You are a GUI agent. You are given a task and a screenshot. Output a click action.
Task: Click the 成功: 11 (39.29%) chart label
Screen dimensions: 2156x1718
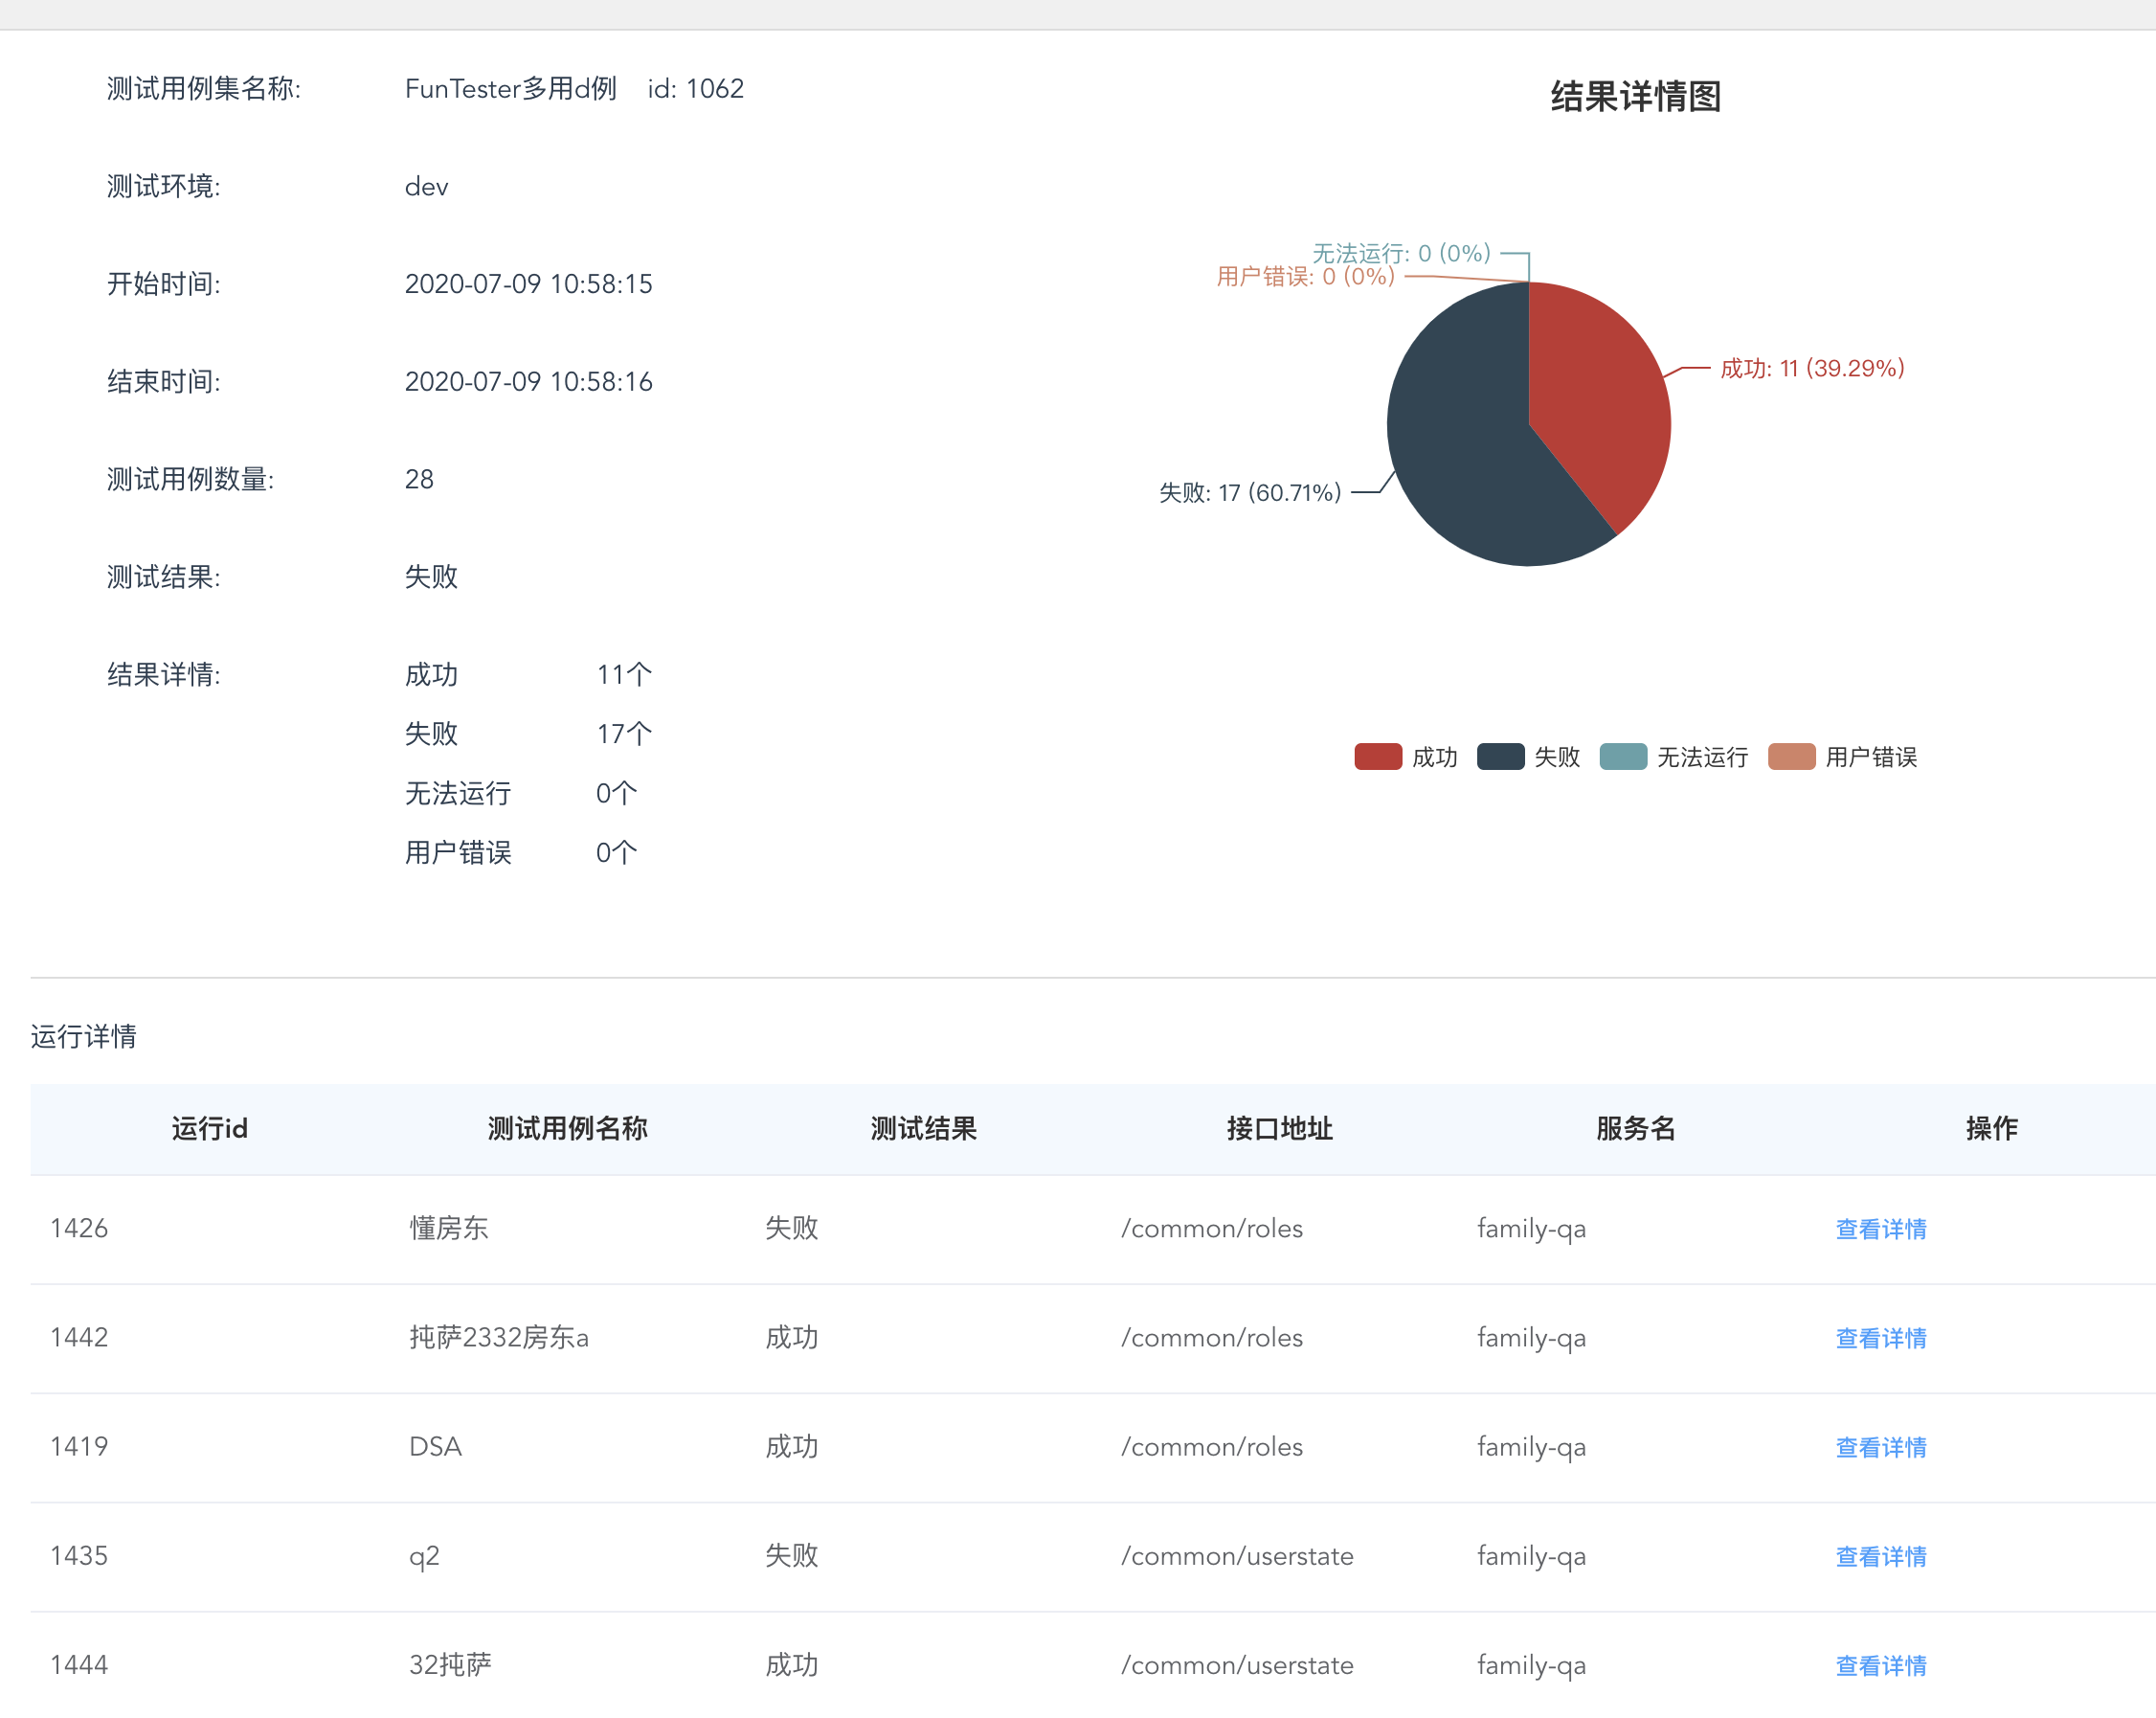click(x=1811, y=368)
